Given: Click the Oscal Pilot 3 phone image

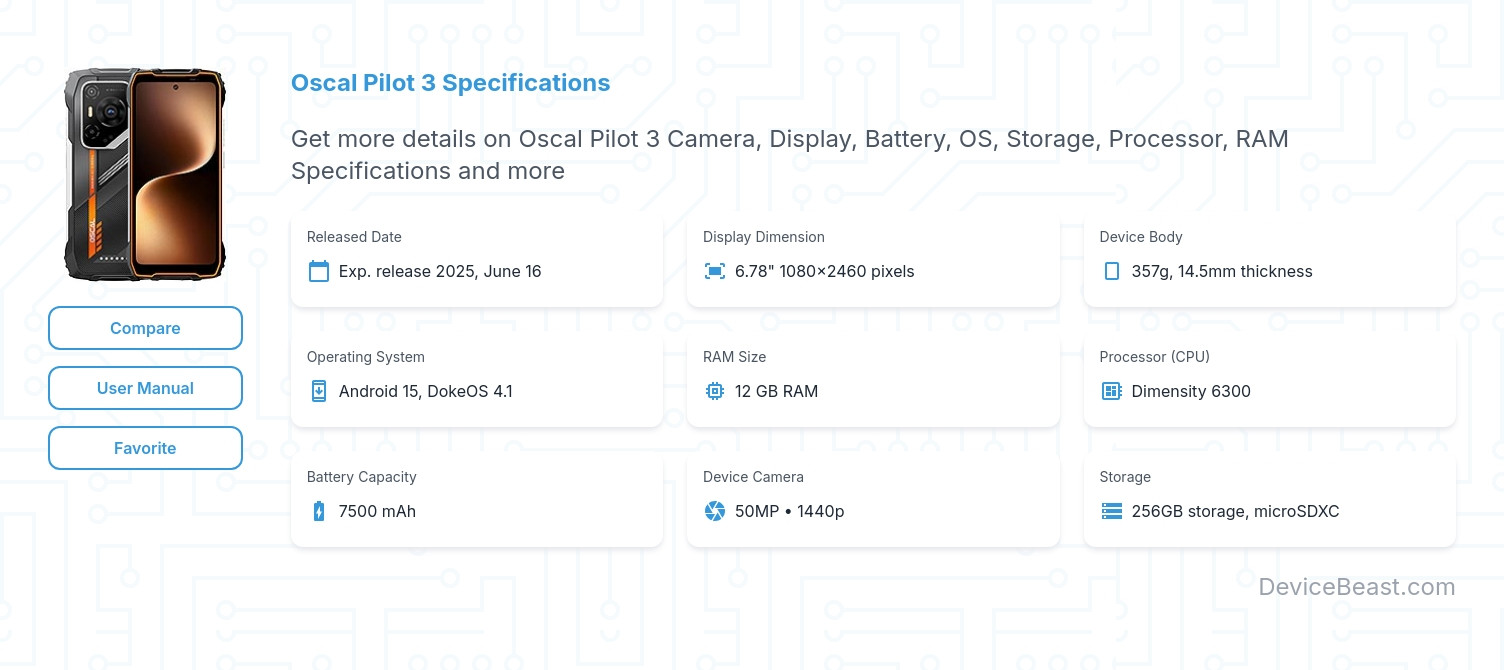Looking at the screenshot, I should 145,176.
